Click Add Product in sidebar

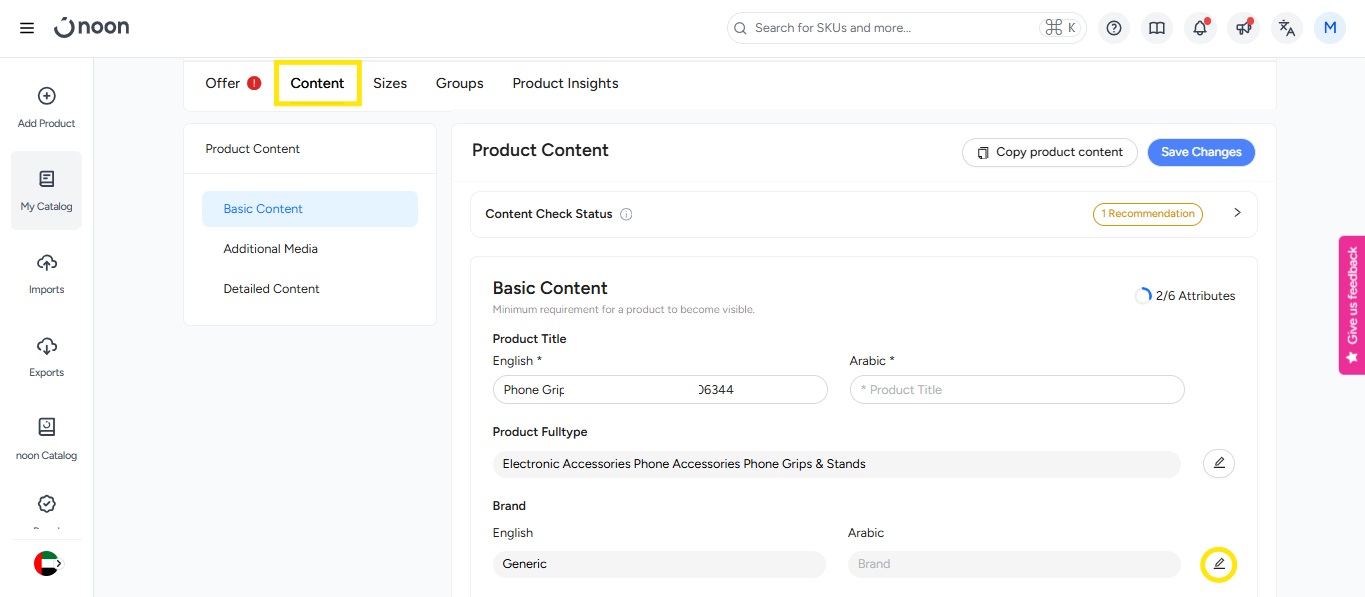click(x=46, y=108)
